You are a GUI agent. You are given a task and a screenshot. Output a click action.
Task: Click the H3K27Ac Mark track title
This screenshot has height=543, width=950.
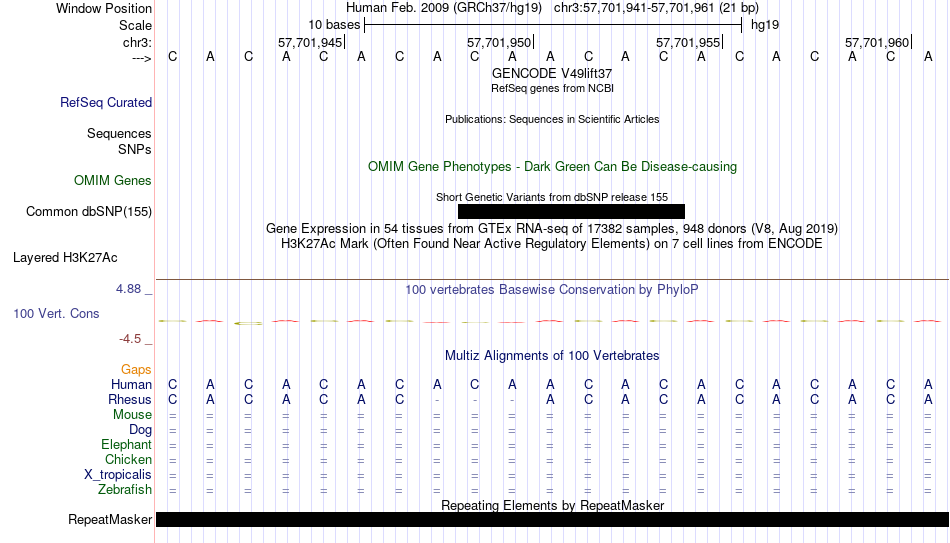(x=552, y=244)
